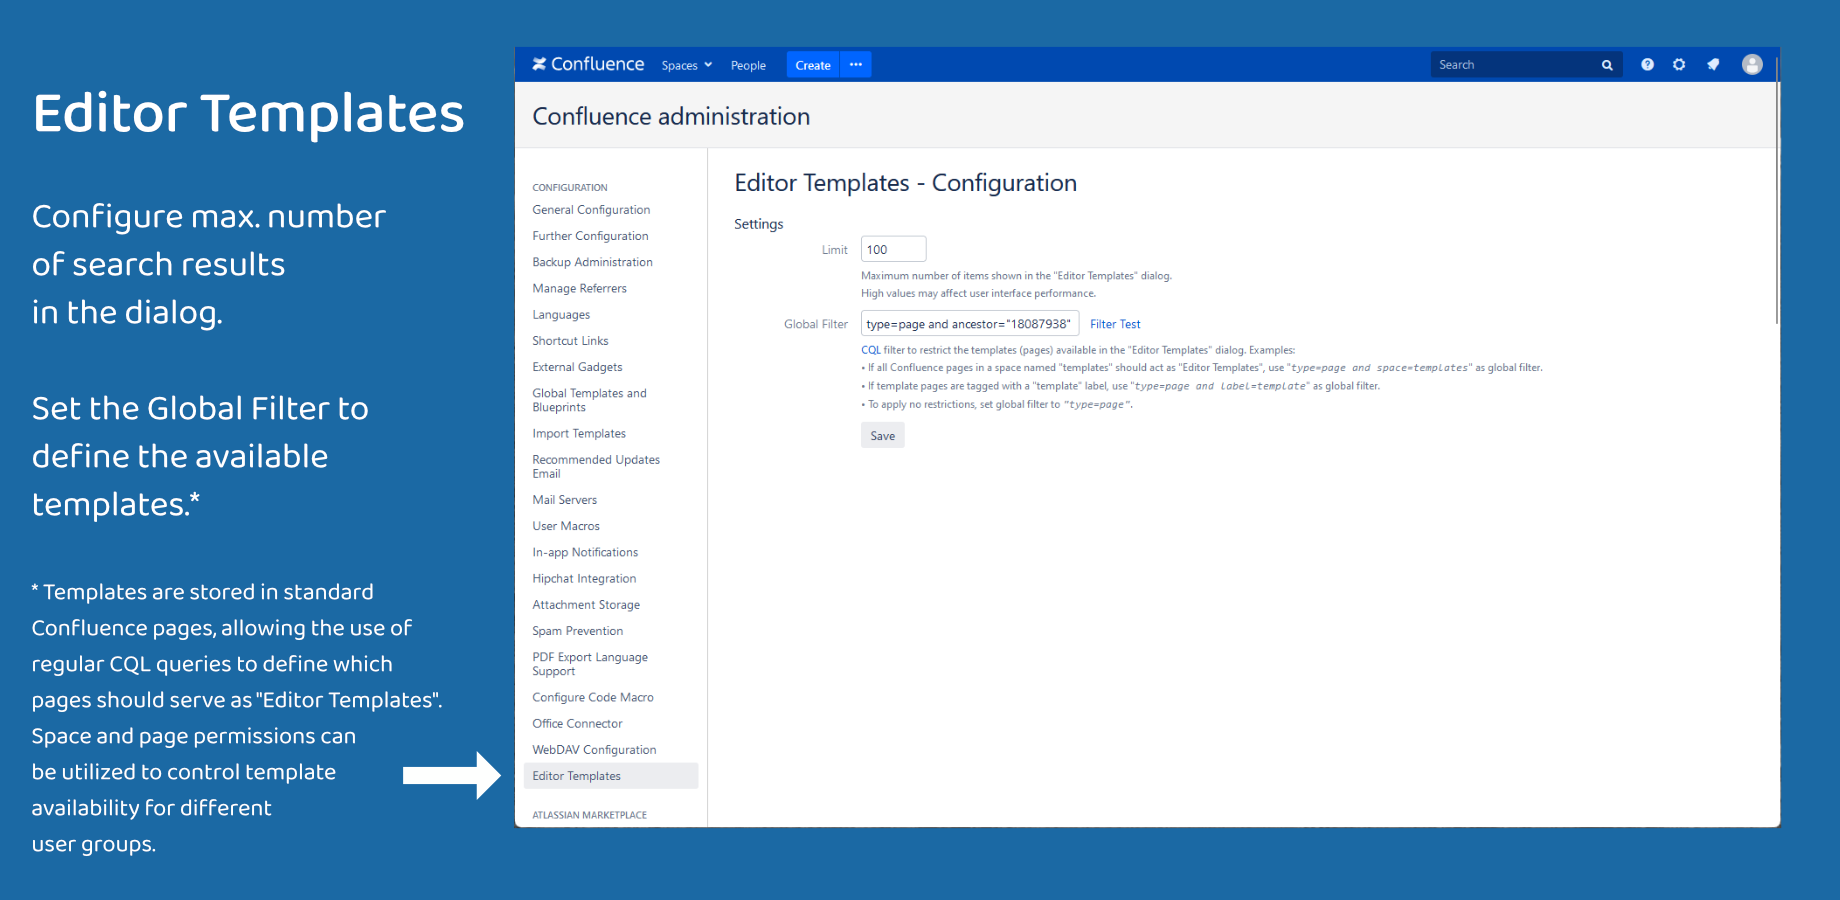1840x900 pixels.
Task: Open the CQL help link
Action: pos(871,350)
